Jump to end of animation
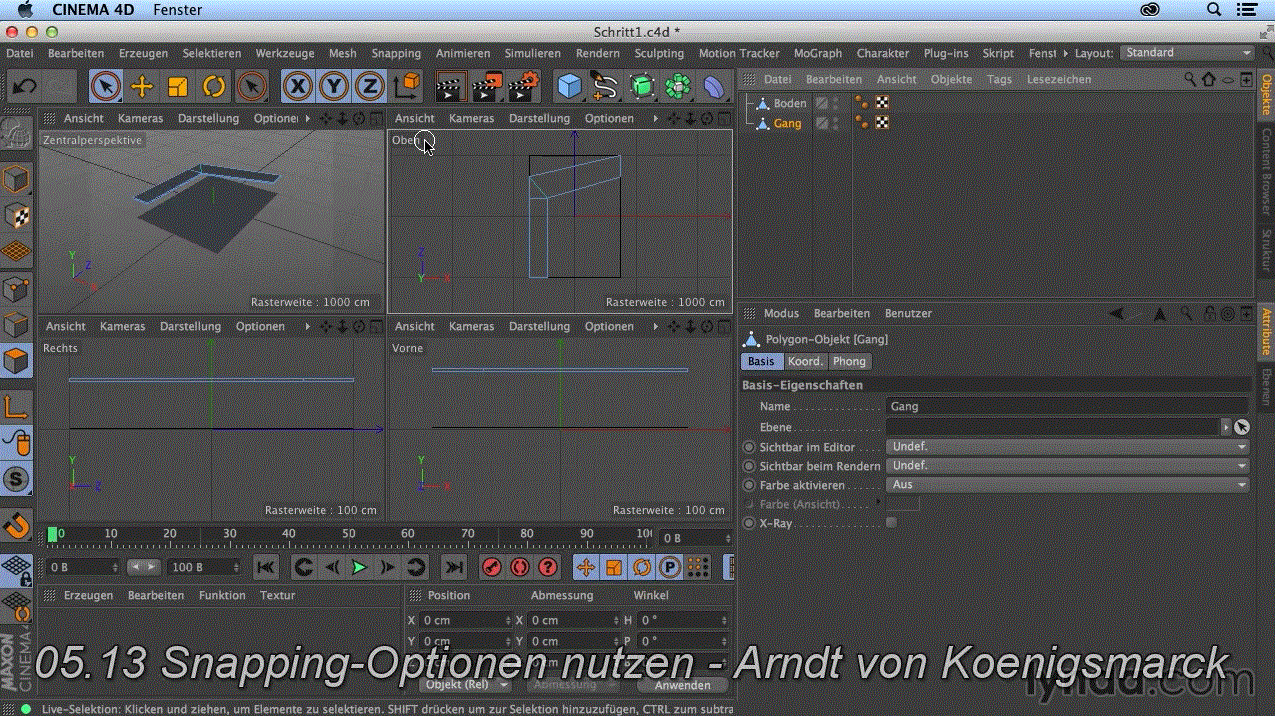Screen dimensions: 1275x716 click(453, 567)
